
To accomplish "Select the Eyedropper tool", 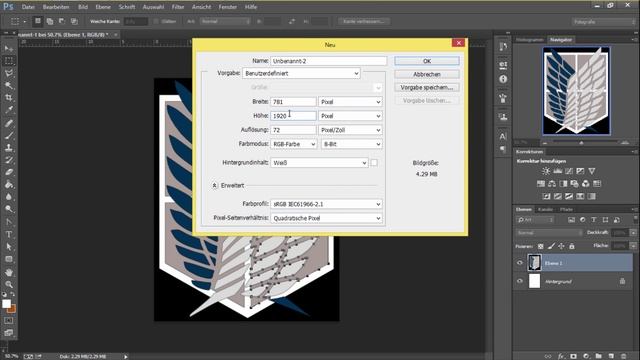I will coord(9,110).
